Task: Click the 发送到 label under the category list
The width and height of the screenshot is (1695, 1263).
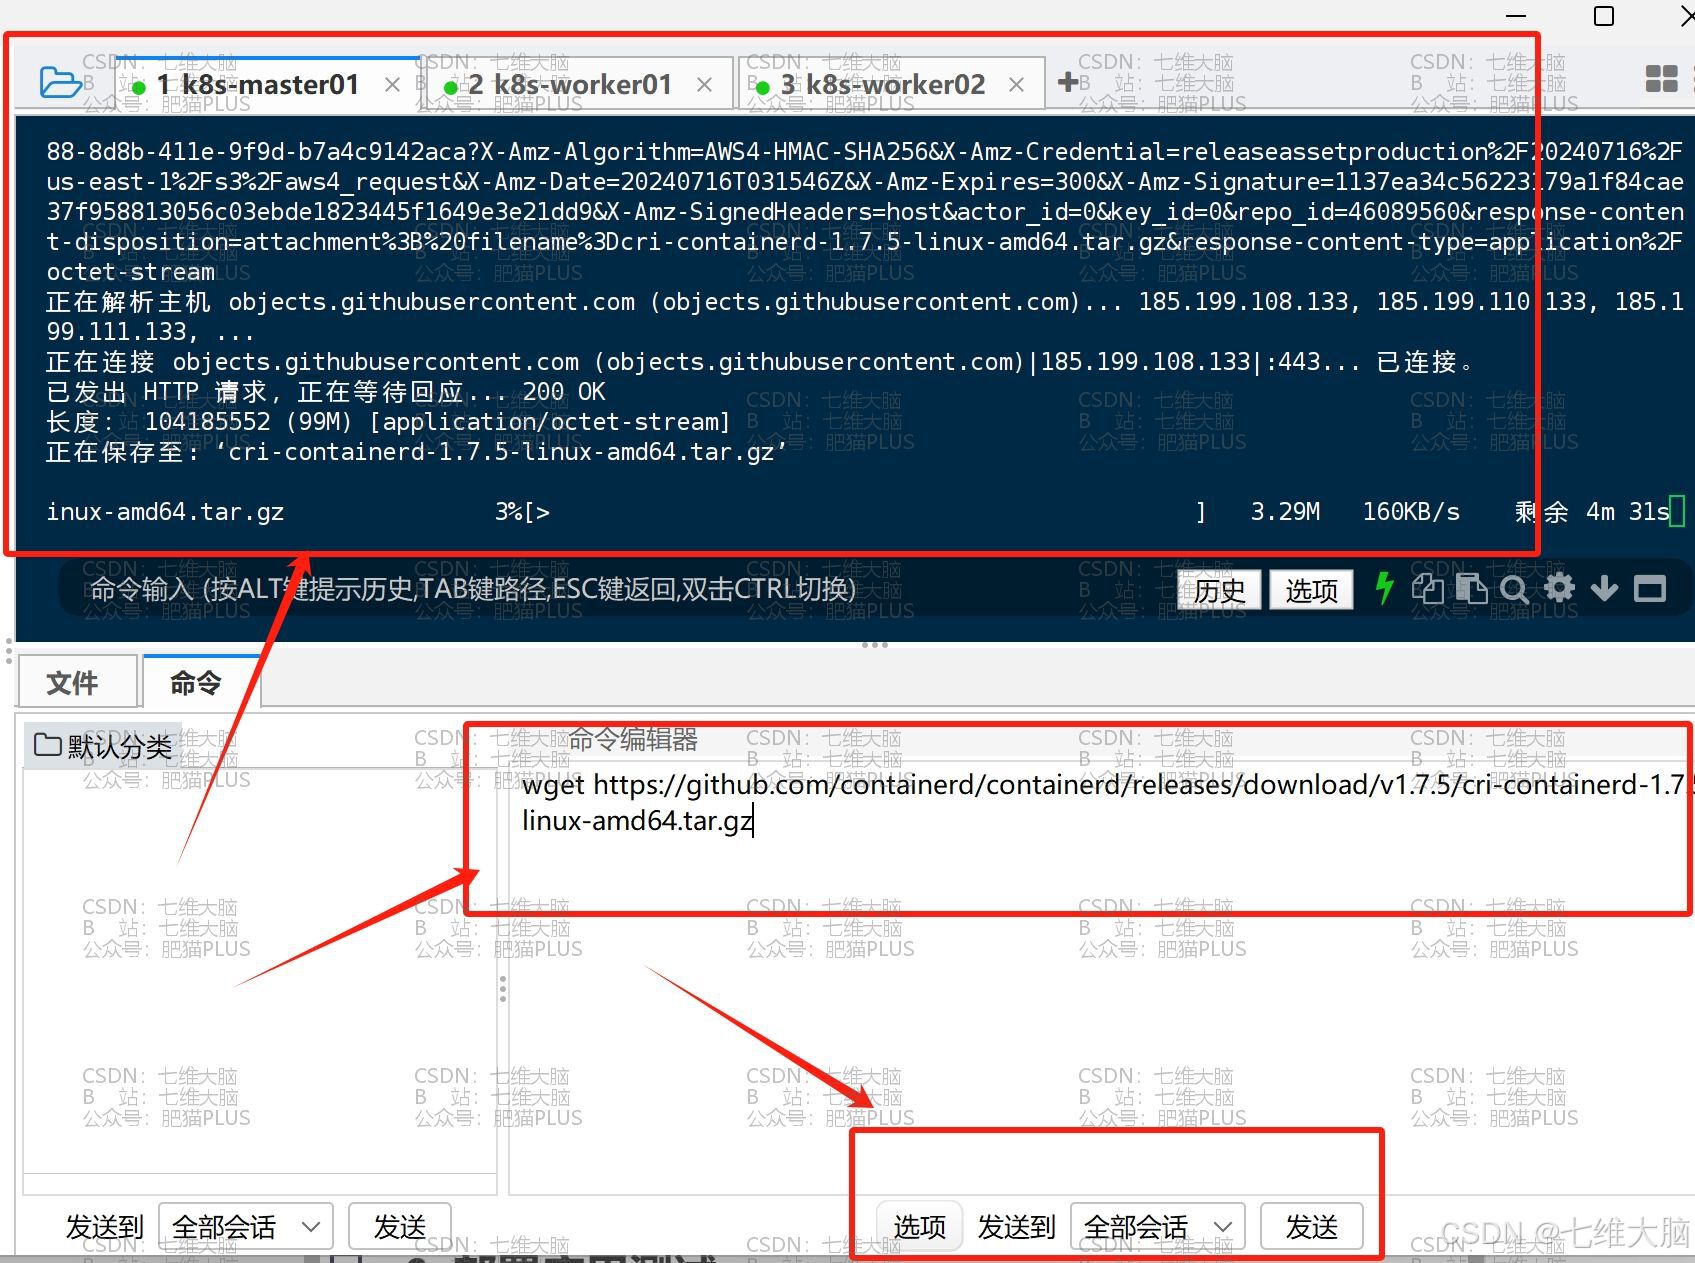Action: pos(105,1227)
